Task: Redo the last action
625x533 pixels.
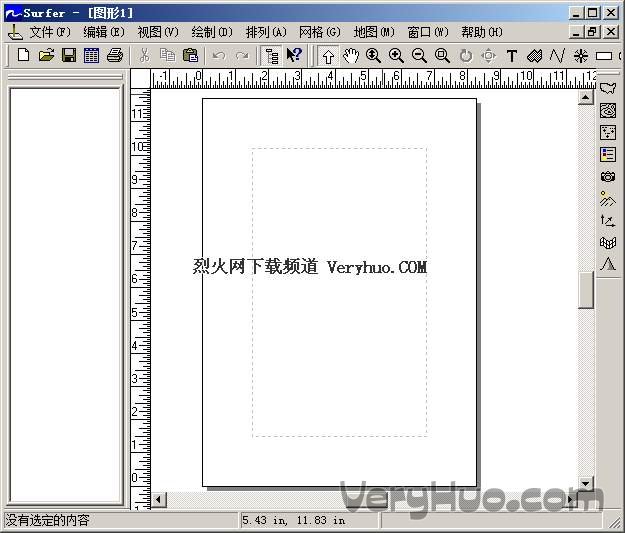Action: click(242, 55)
